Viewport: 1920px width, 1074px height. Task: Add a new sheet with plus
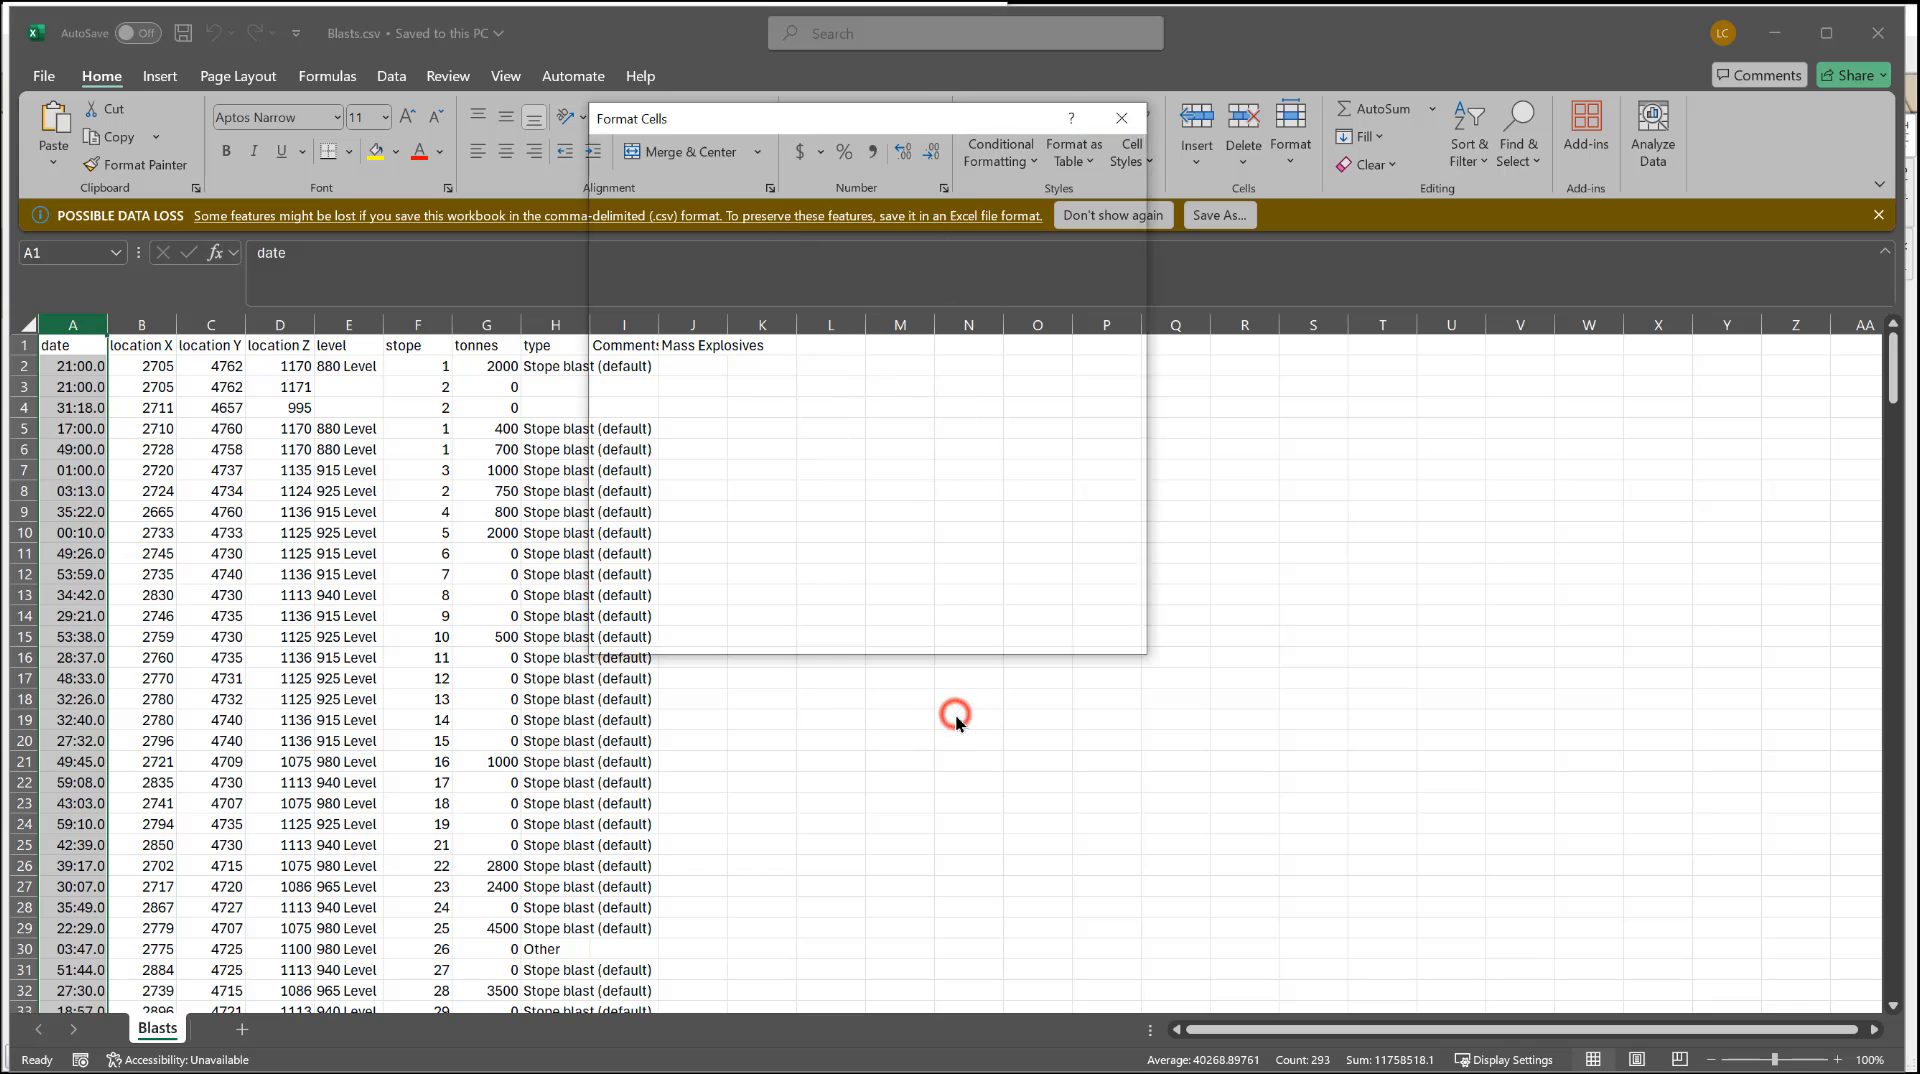(x=241, y=1029)
